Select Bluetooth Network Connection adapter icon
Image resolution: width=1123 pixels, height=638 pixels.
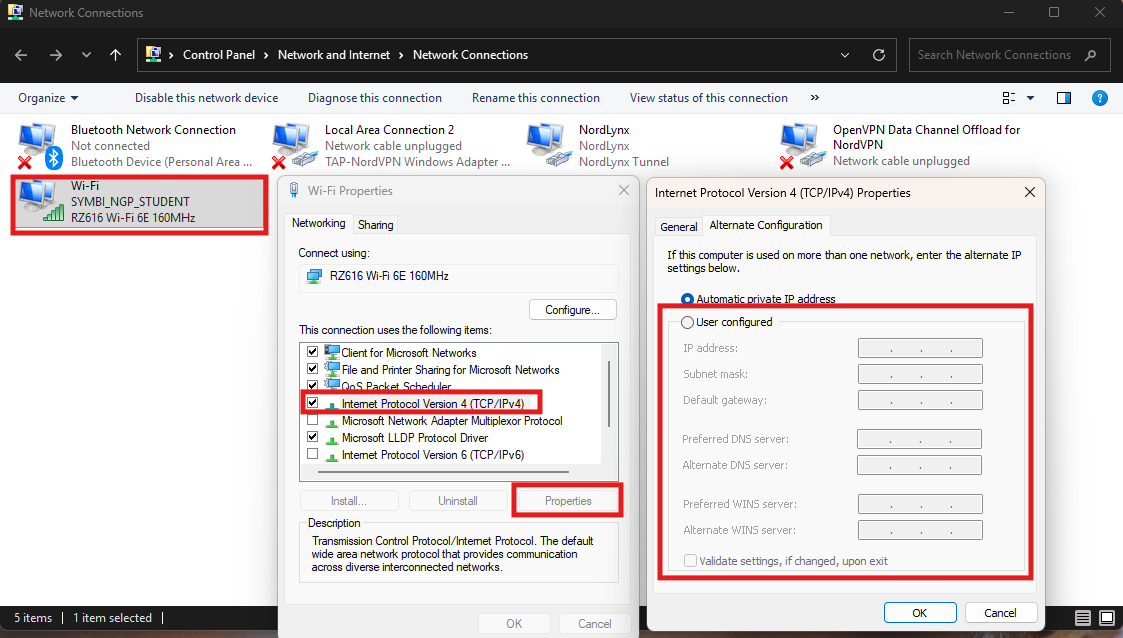point(38,145)
